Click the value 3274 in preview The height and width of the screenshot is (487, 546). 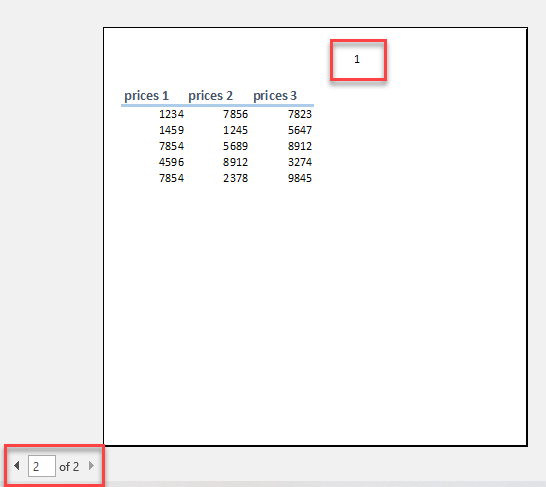pyautogui.click(x=300, y=162)
